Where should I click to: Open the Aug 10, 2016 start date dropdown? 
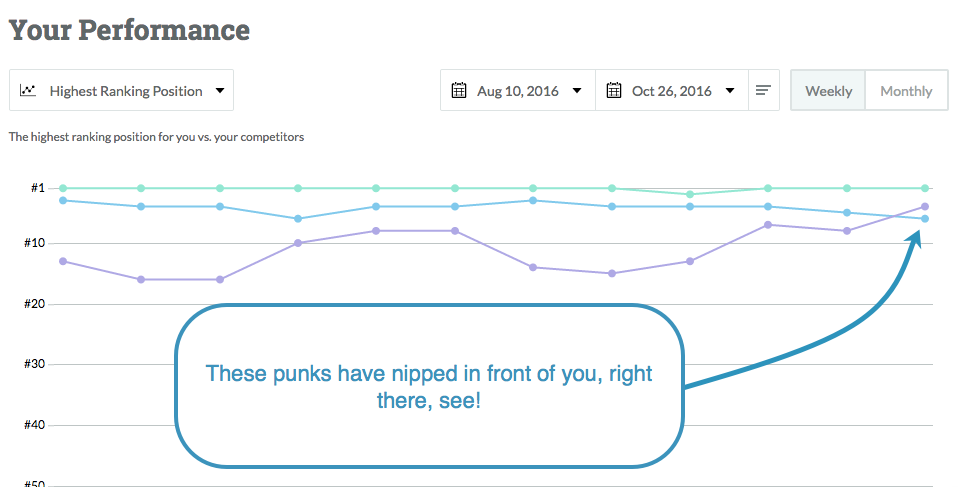[576, 91]
